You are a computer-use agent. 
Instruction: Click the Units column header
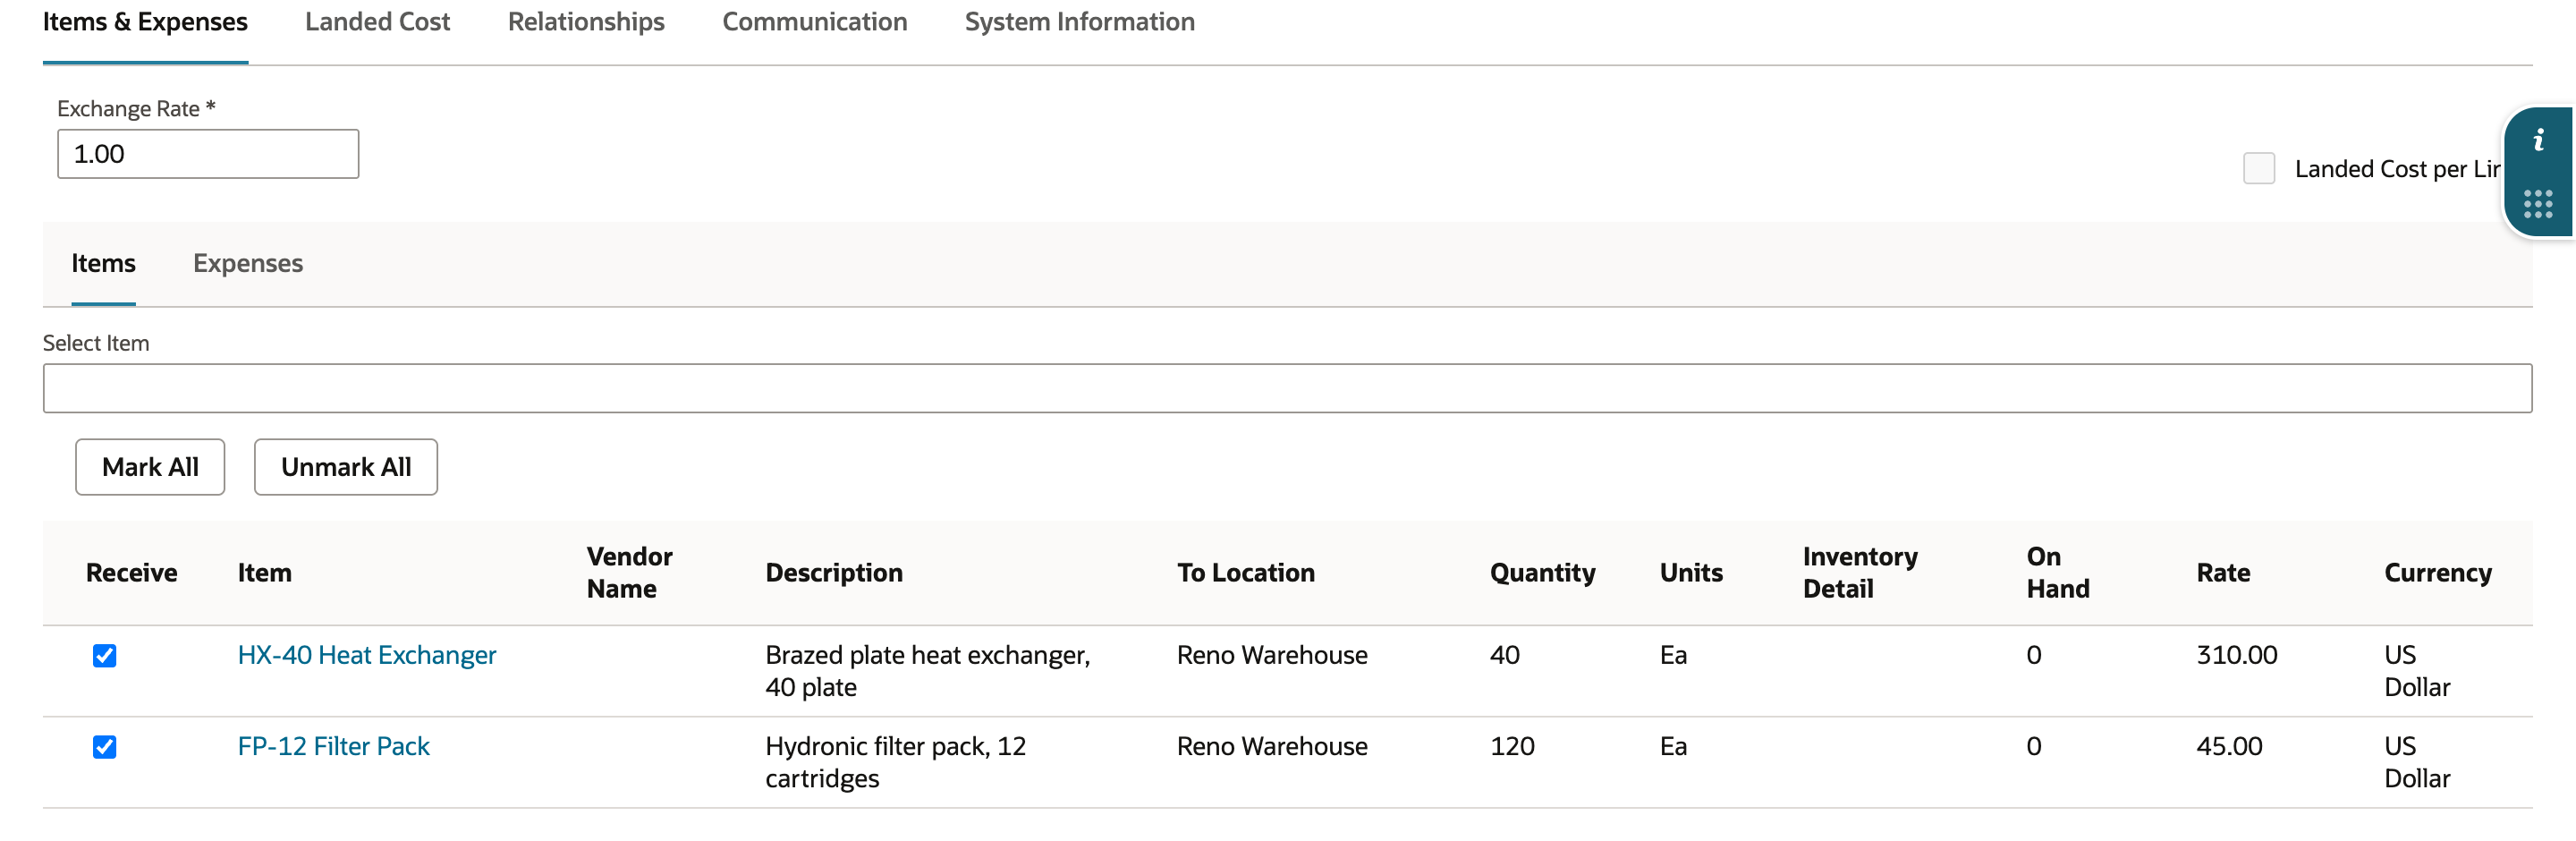coord(1691,573)
